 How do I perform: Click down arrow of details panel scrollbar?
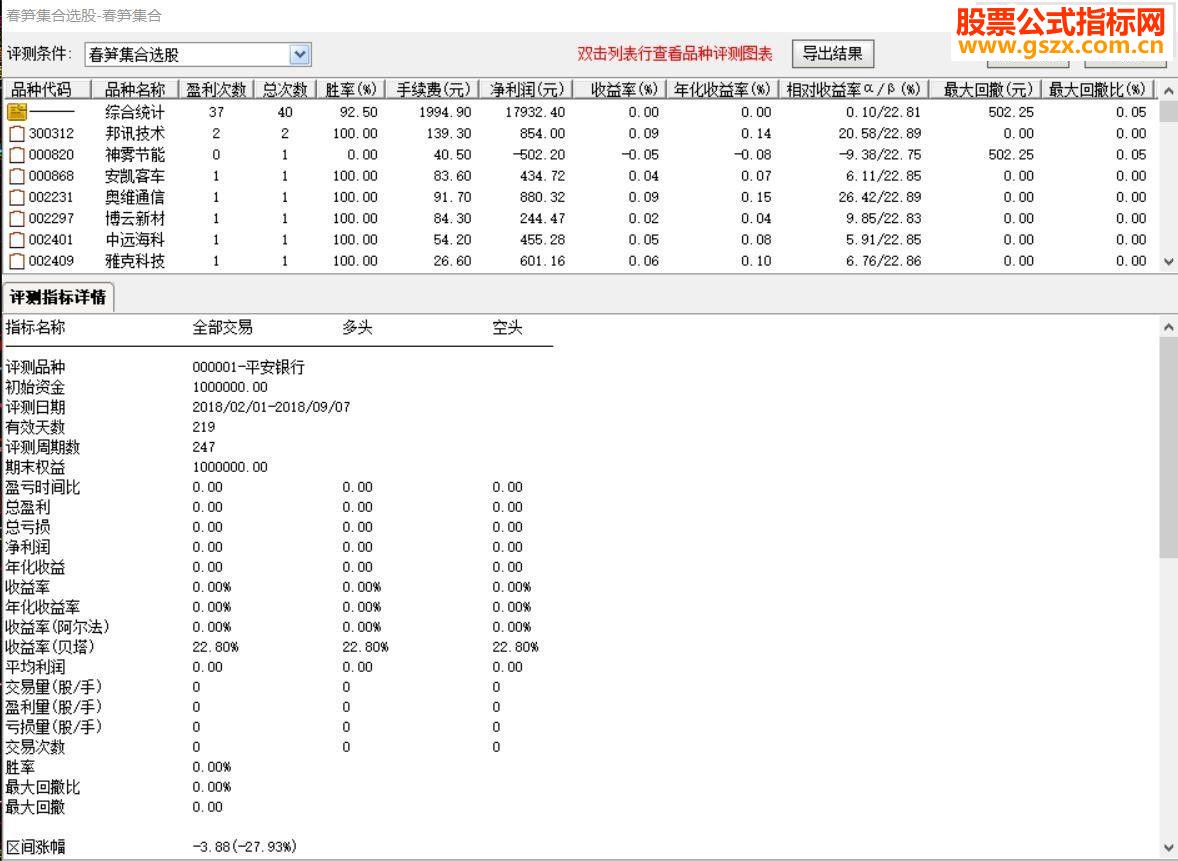point(1168,847)
